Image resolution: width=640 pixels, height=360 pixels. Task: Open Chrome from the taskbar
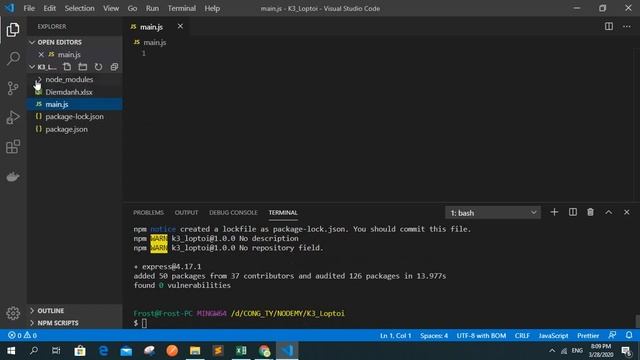coord(264,351)
